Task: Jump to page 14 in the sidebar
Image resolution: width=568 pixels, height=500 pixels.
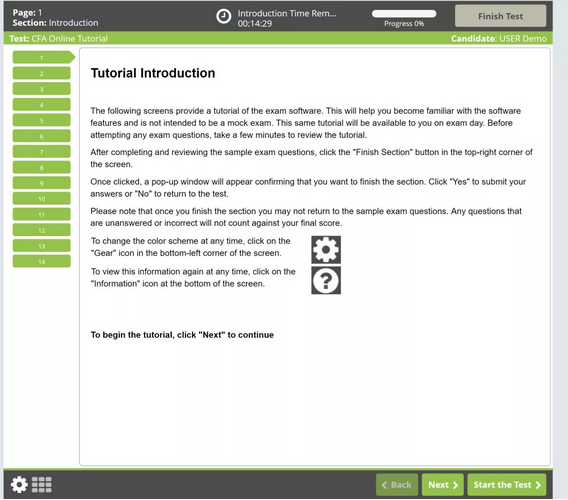Action: pyautogui.click(x=42, y=261)
